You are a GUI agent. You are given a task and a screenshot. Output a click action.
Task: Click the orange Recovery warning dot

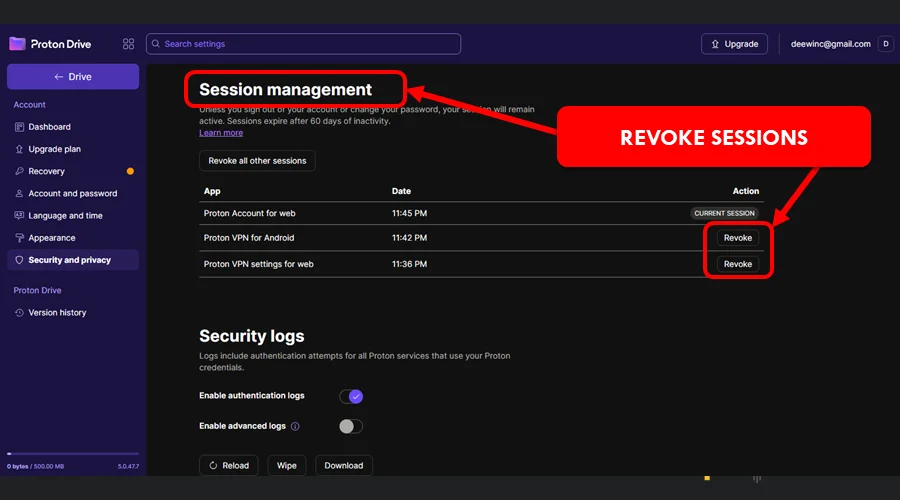pos(130,171)
